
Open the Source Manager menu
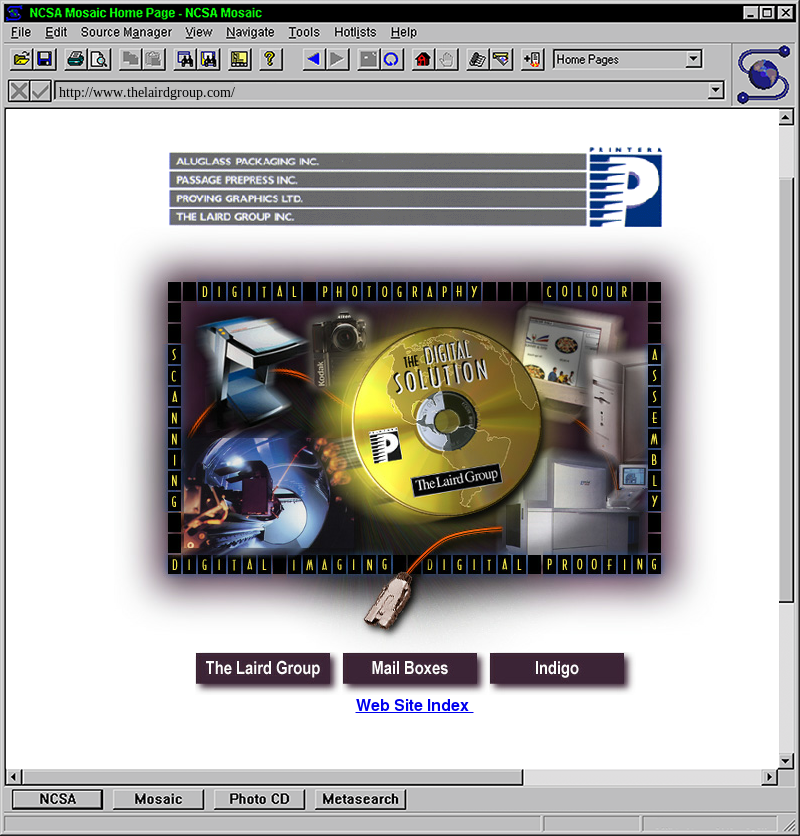tap(126, 32)
